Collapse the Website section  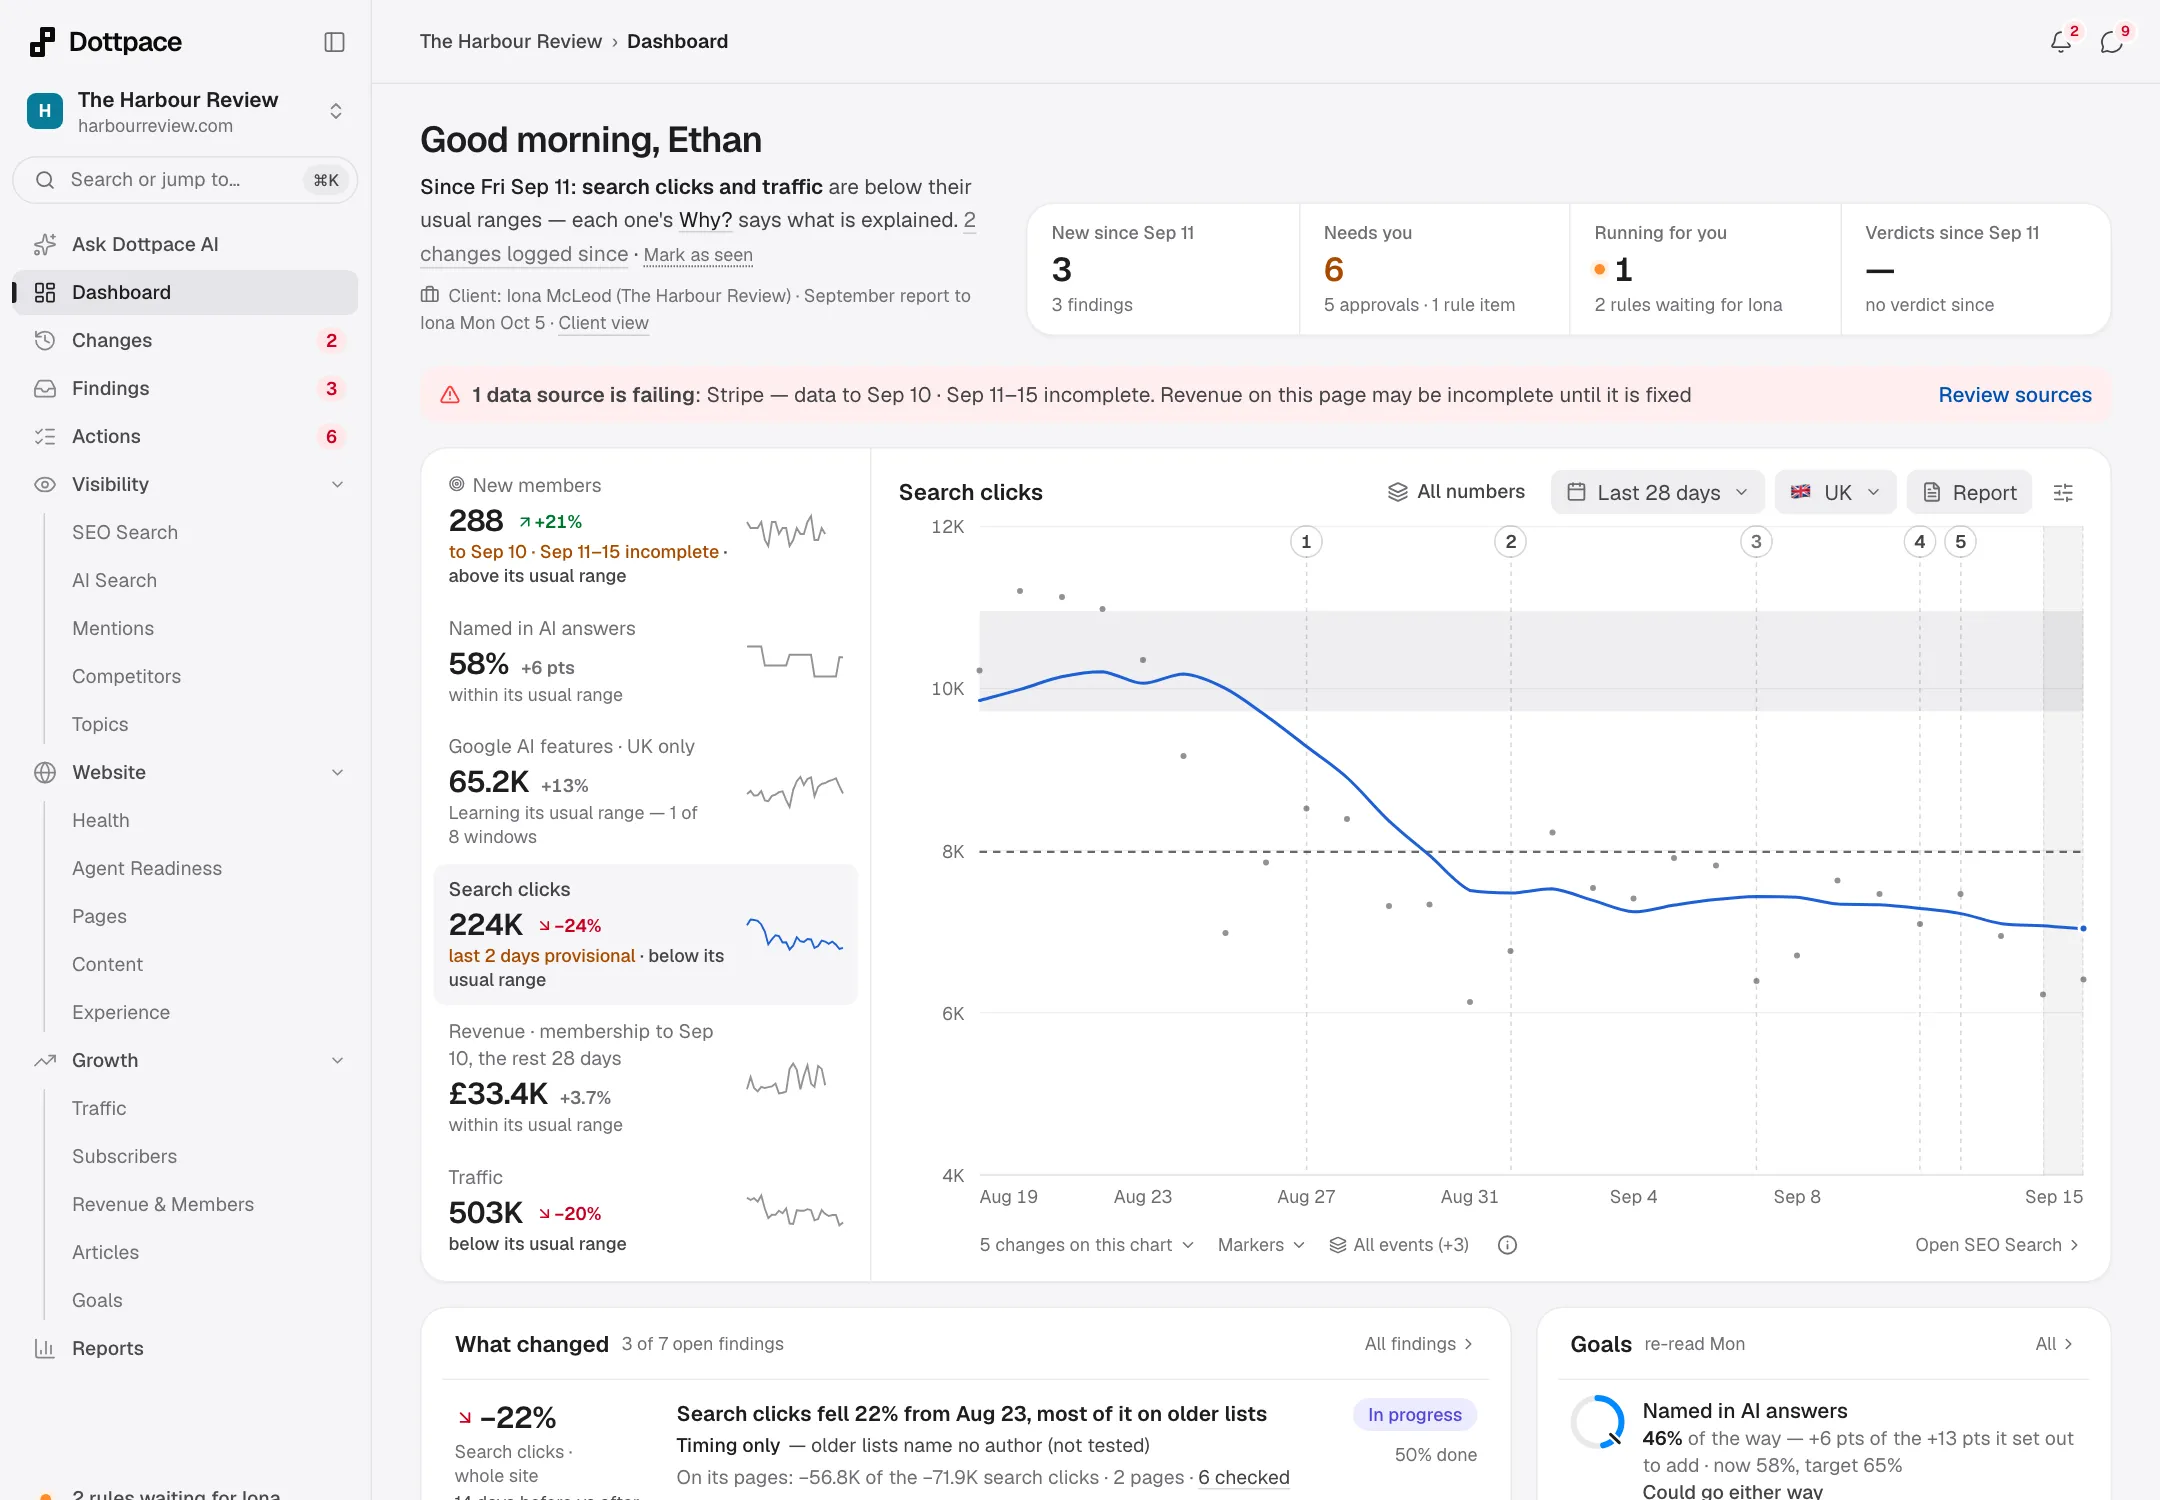tap(337, 772)
